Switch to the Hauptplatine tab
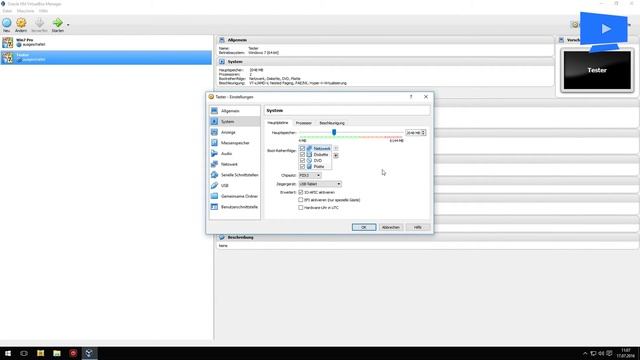The width and height of the screenshot is (640, 360). click(x=278, y=123)
